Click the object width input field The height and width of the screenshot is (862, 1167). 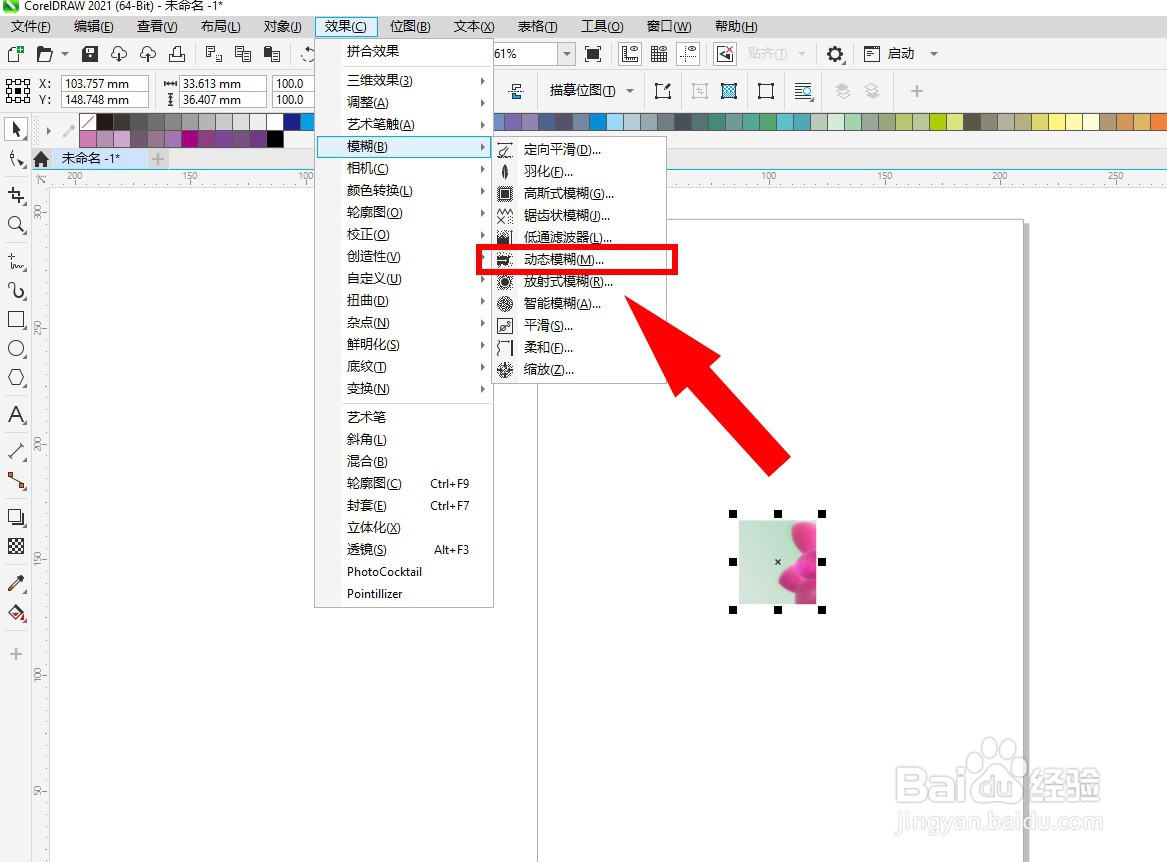(223, 83)
